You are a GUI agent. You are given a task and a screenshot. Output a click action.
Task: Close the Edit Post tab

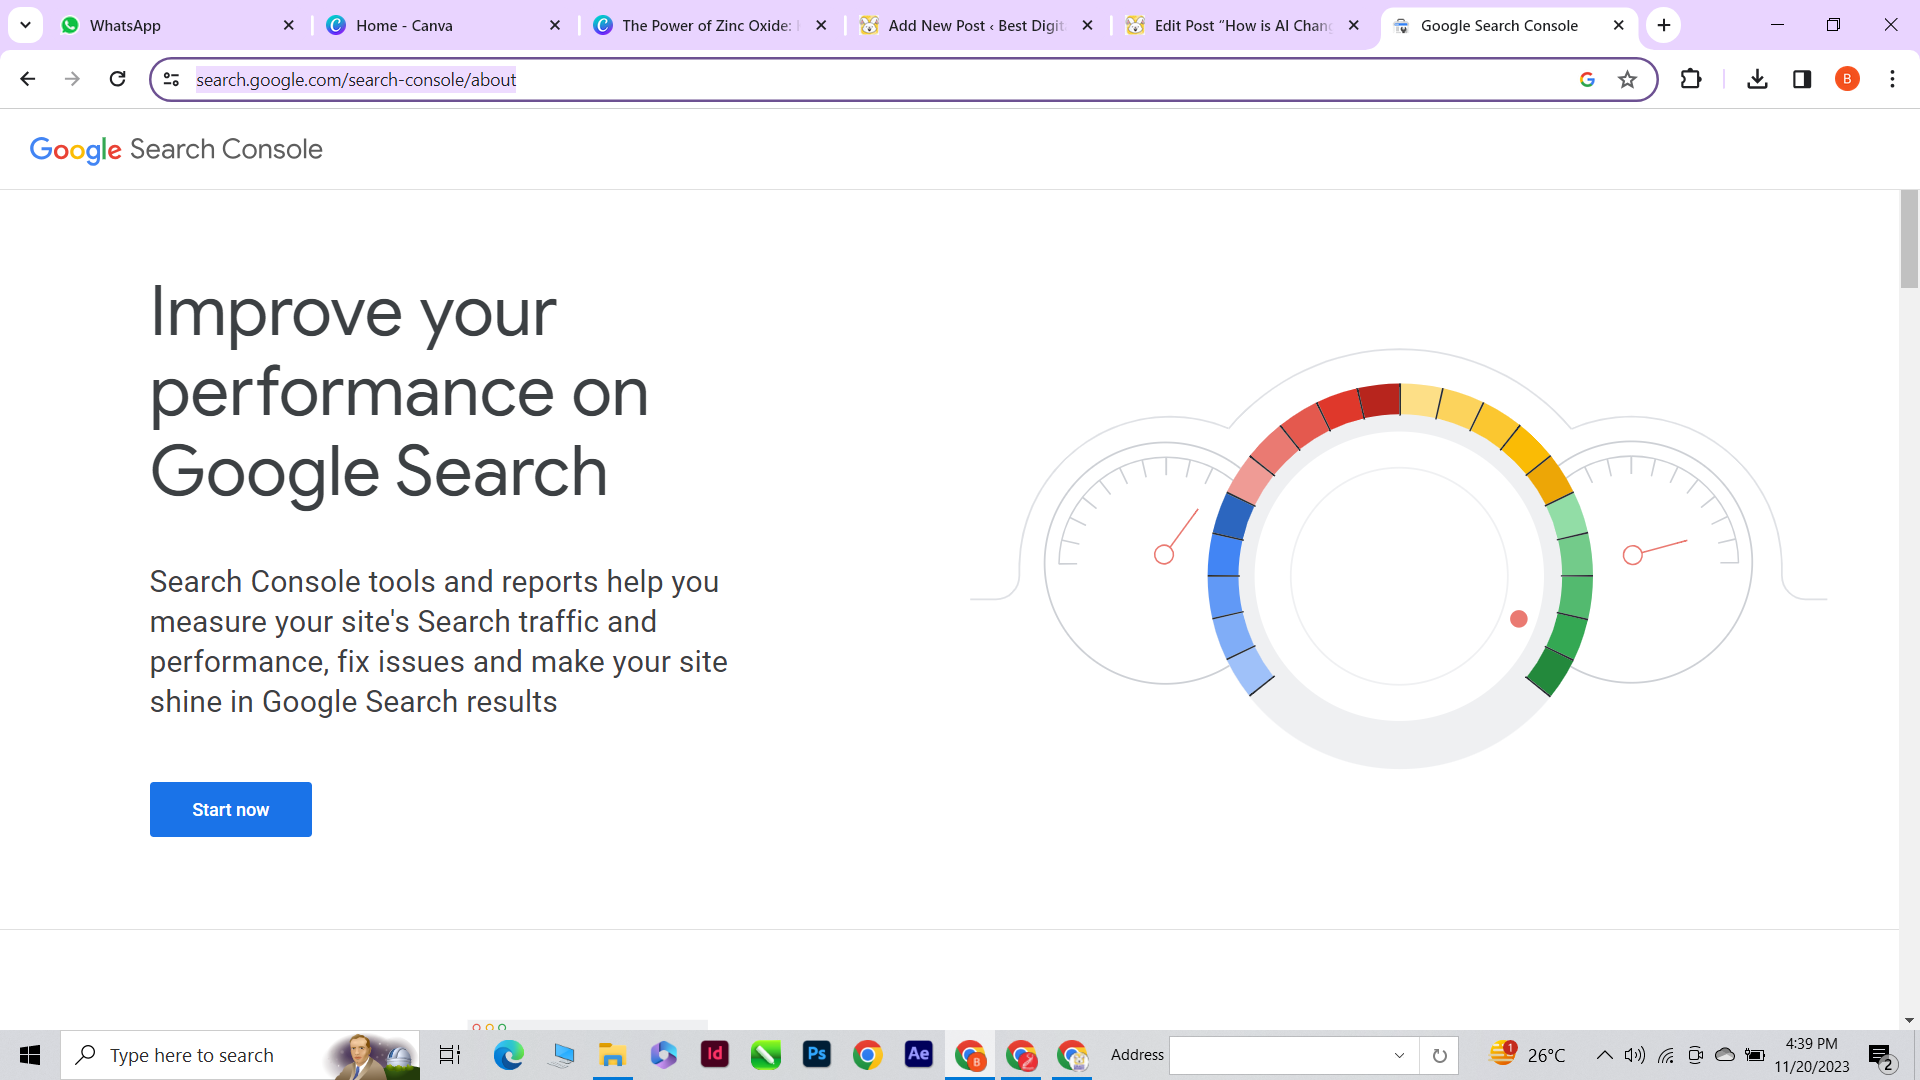(x=1353, y=25)
